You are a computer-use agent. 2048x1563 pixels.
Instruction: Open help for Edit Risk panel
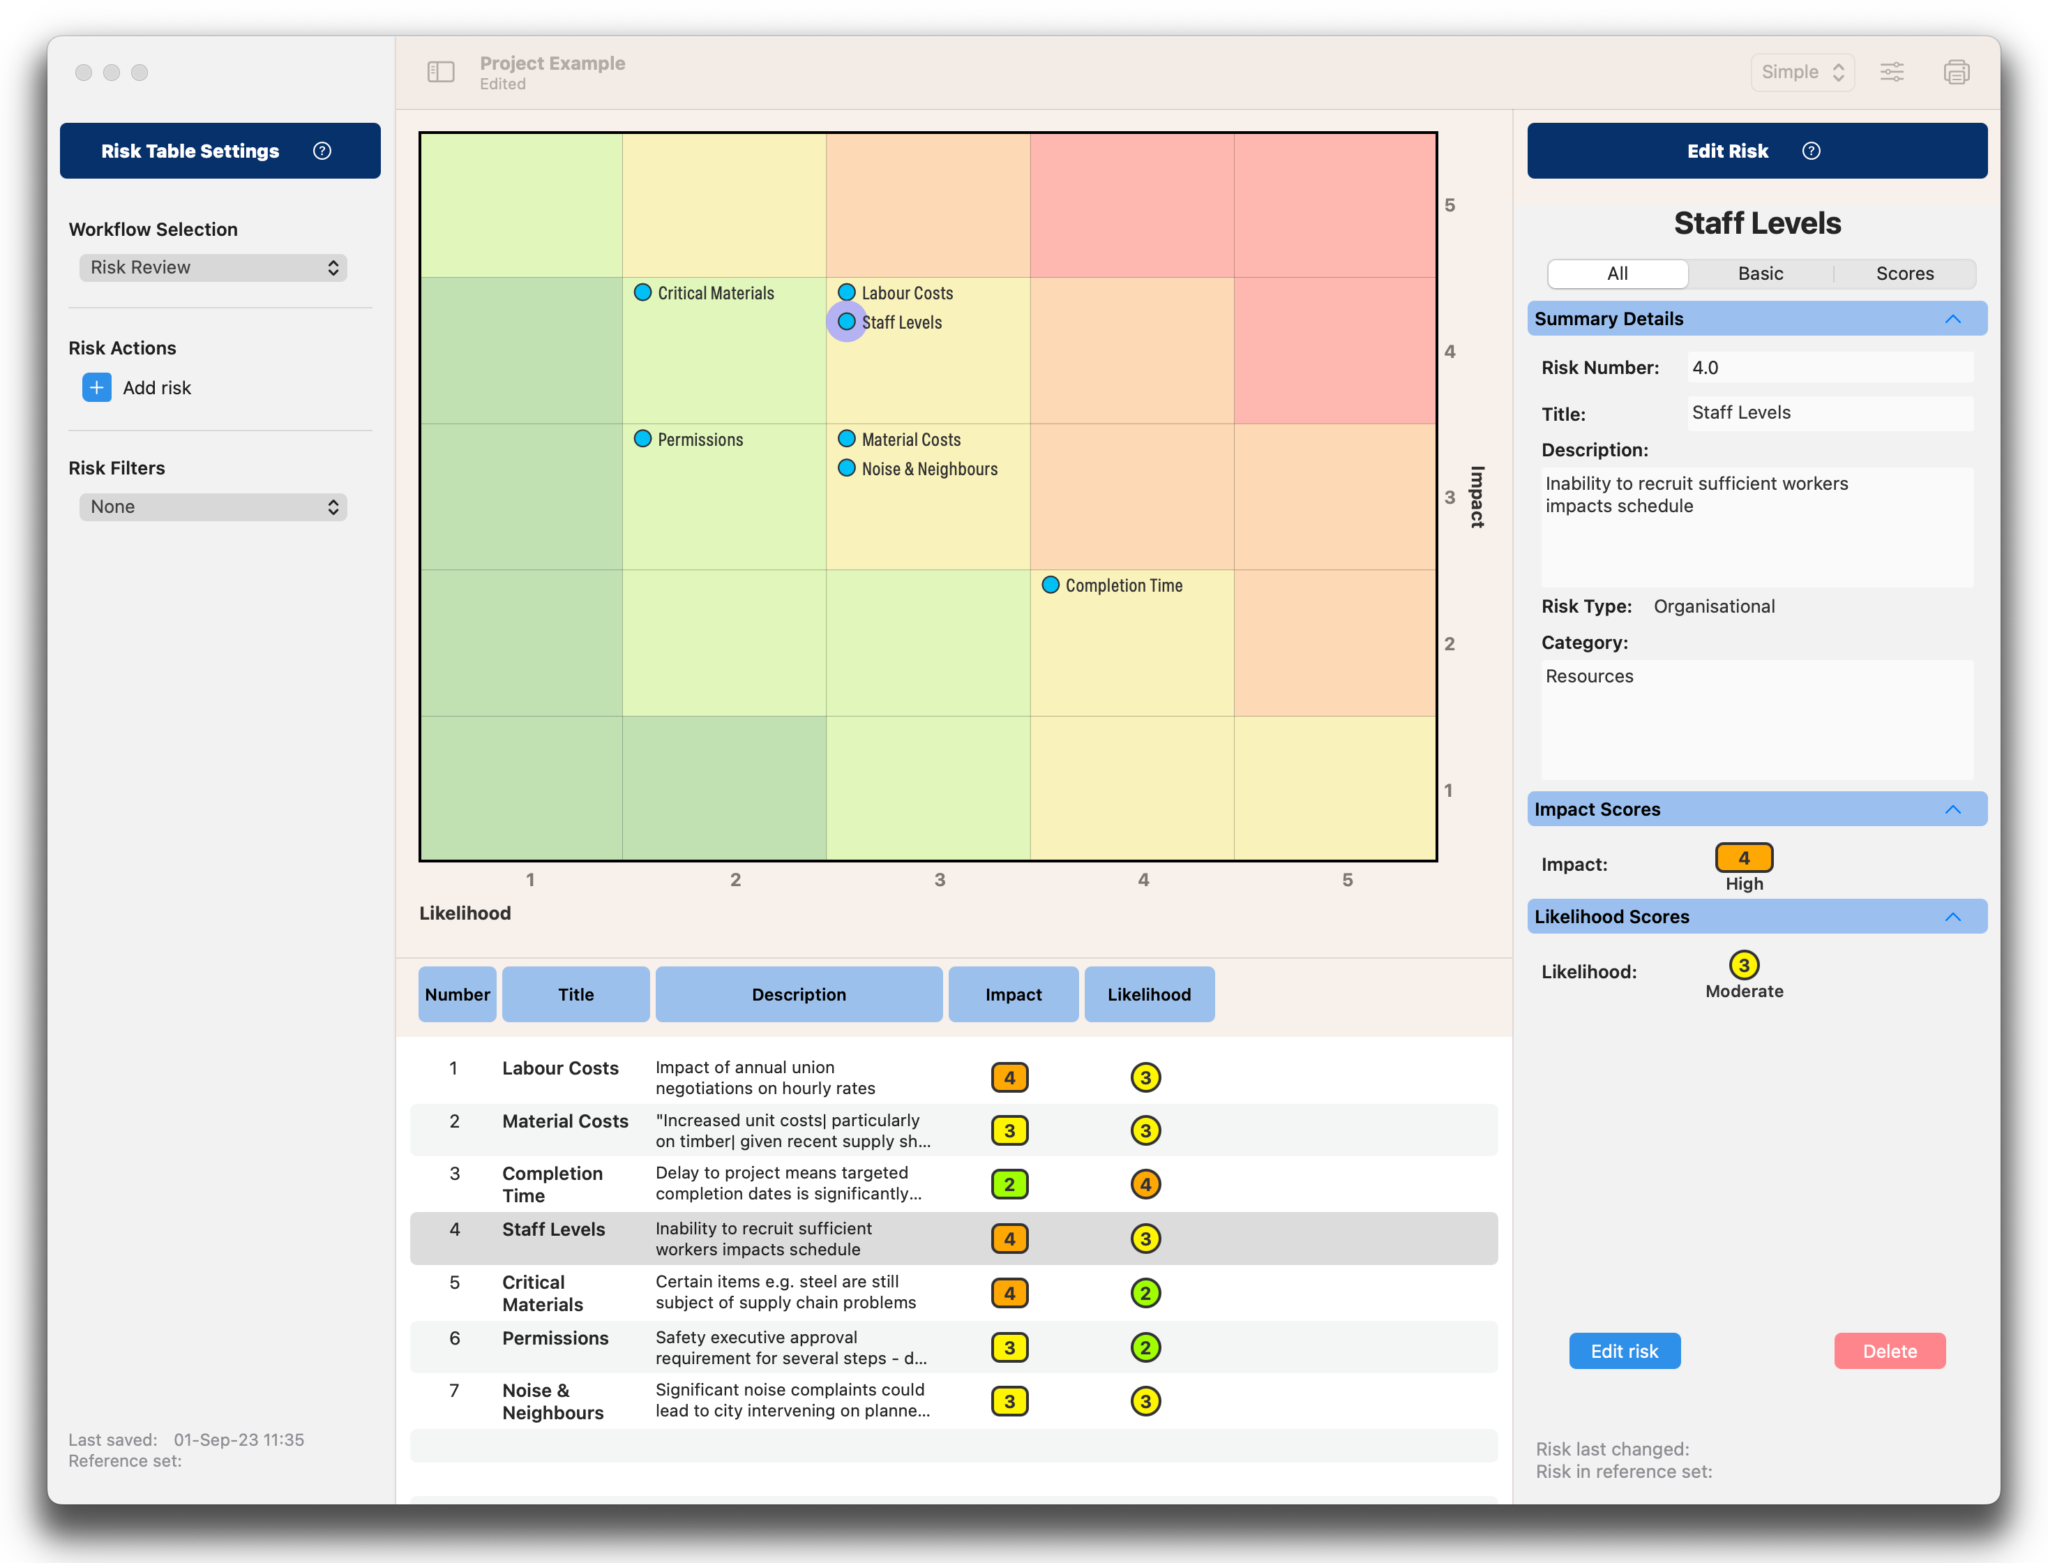pyautogui.click(x=1811, y=151)
